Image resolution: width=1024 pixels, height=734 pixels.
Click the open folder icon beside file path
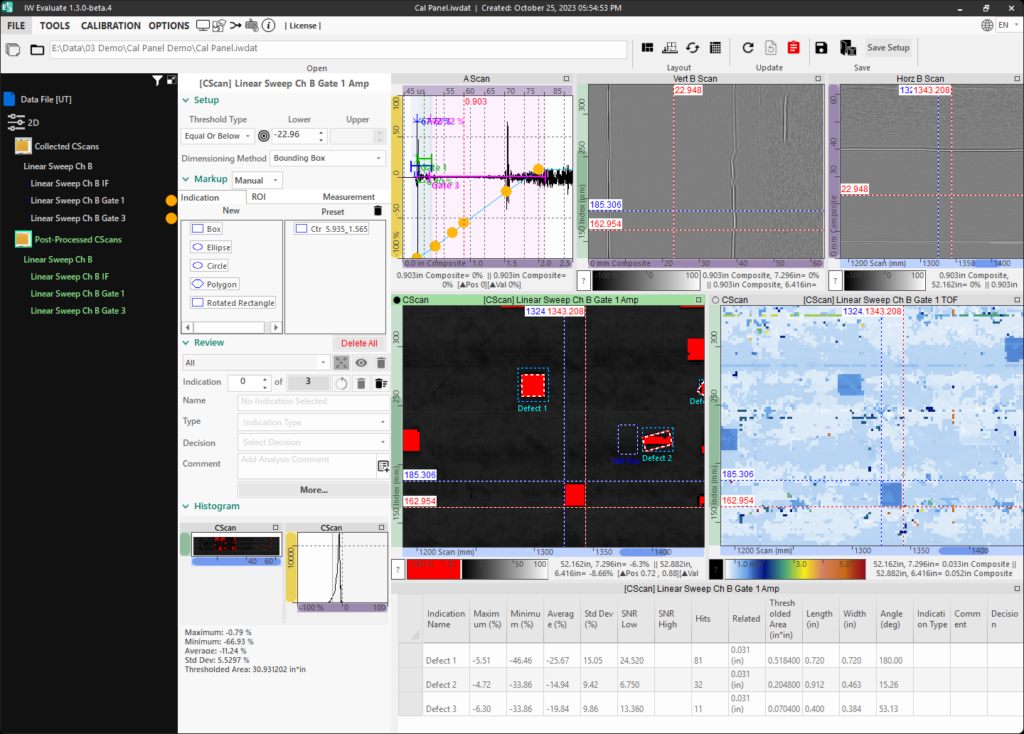point(37,50)
